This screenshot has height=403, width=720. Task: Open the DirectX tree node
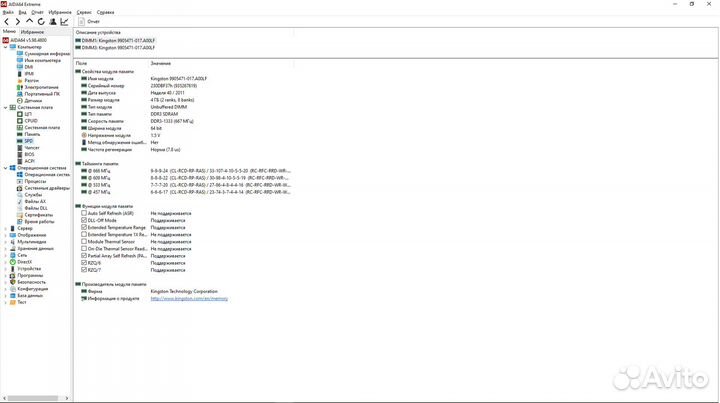25,262
